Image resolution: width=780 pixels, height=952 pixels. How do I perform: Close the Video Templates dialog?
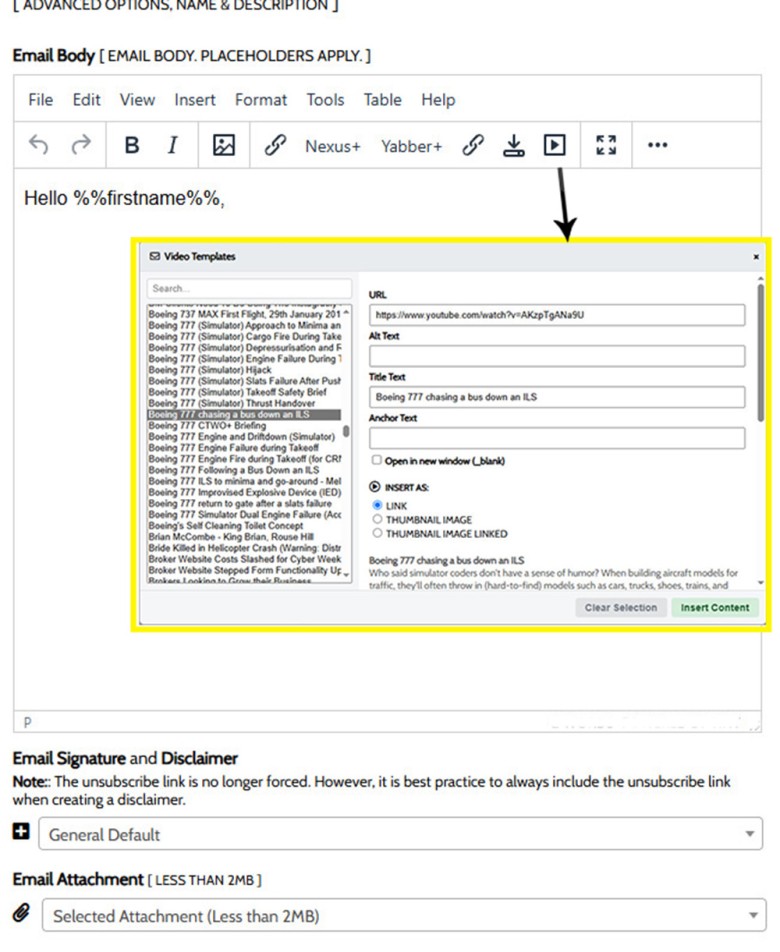point(756,257)
